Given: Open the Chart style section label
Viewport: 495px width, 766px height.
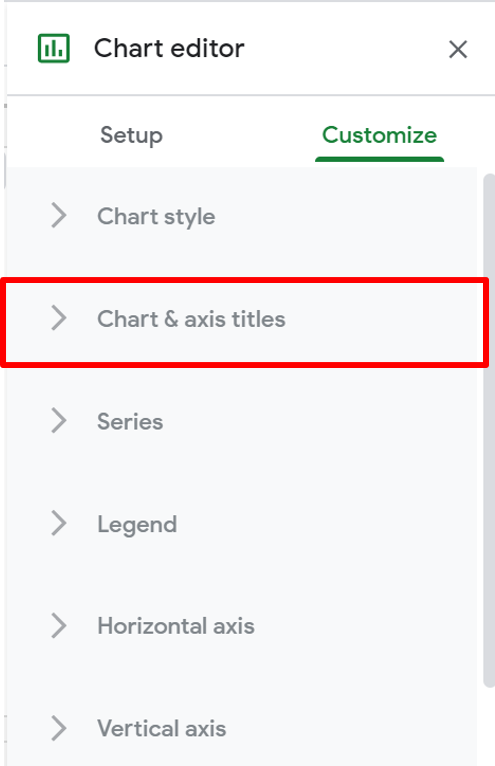Looking at the screenshot, I should pos(156,216).
